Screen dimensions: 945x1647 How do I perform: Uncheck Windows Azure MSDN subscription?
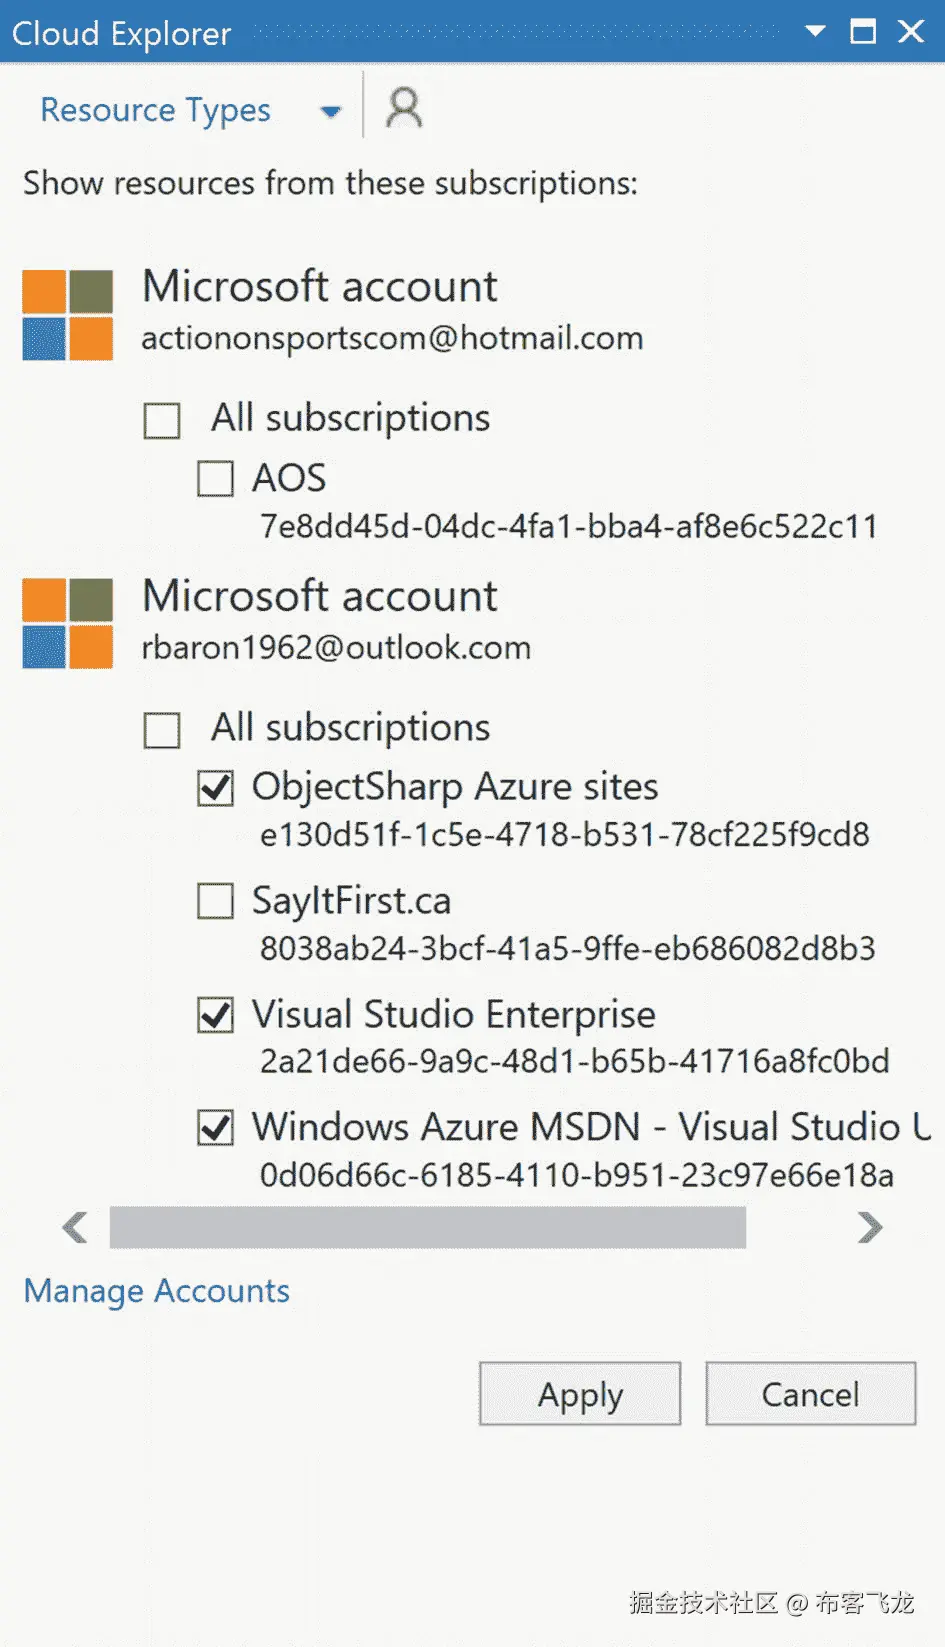point(215,1128)
